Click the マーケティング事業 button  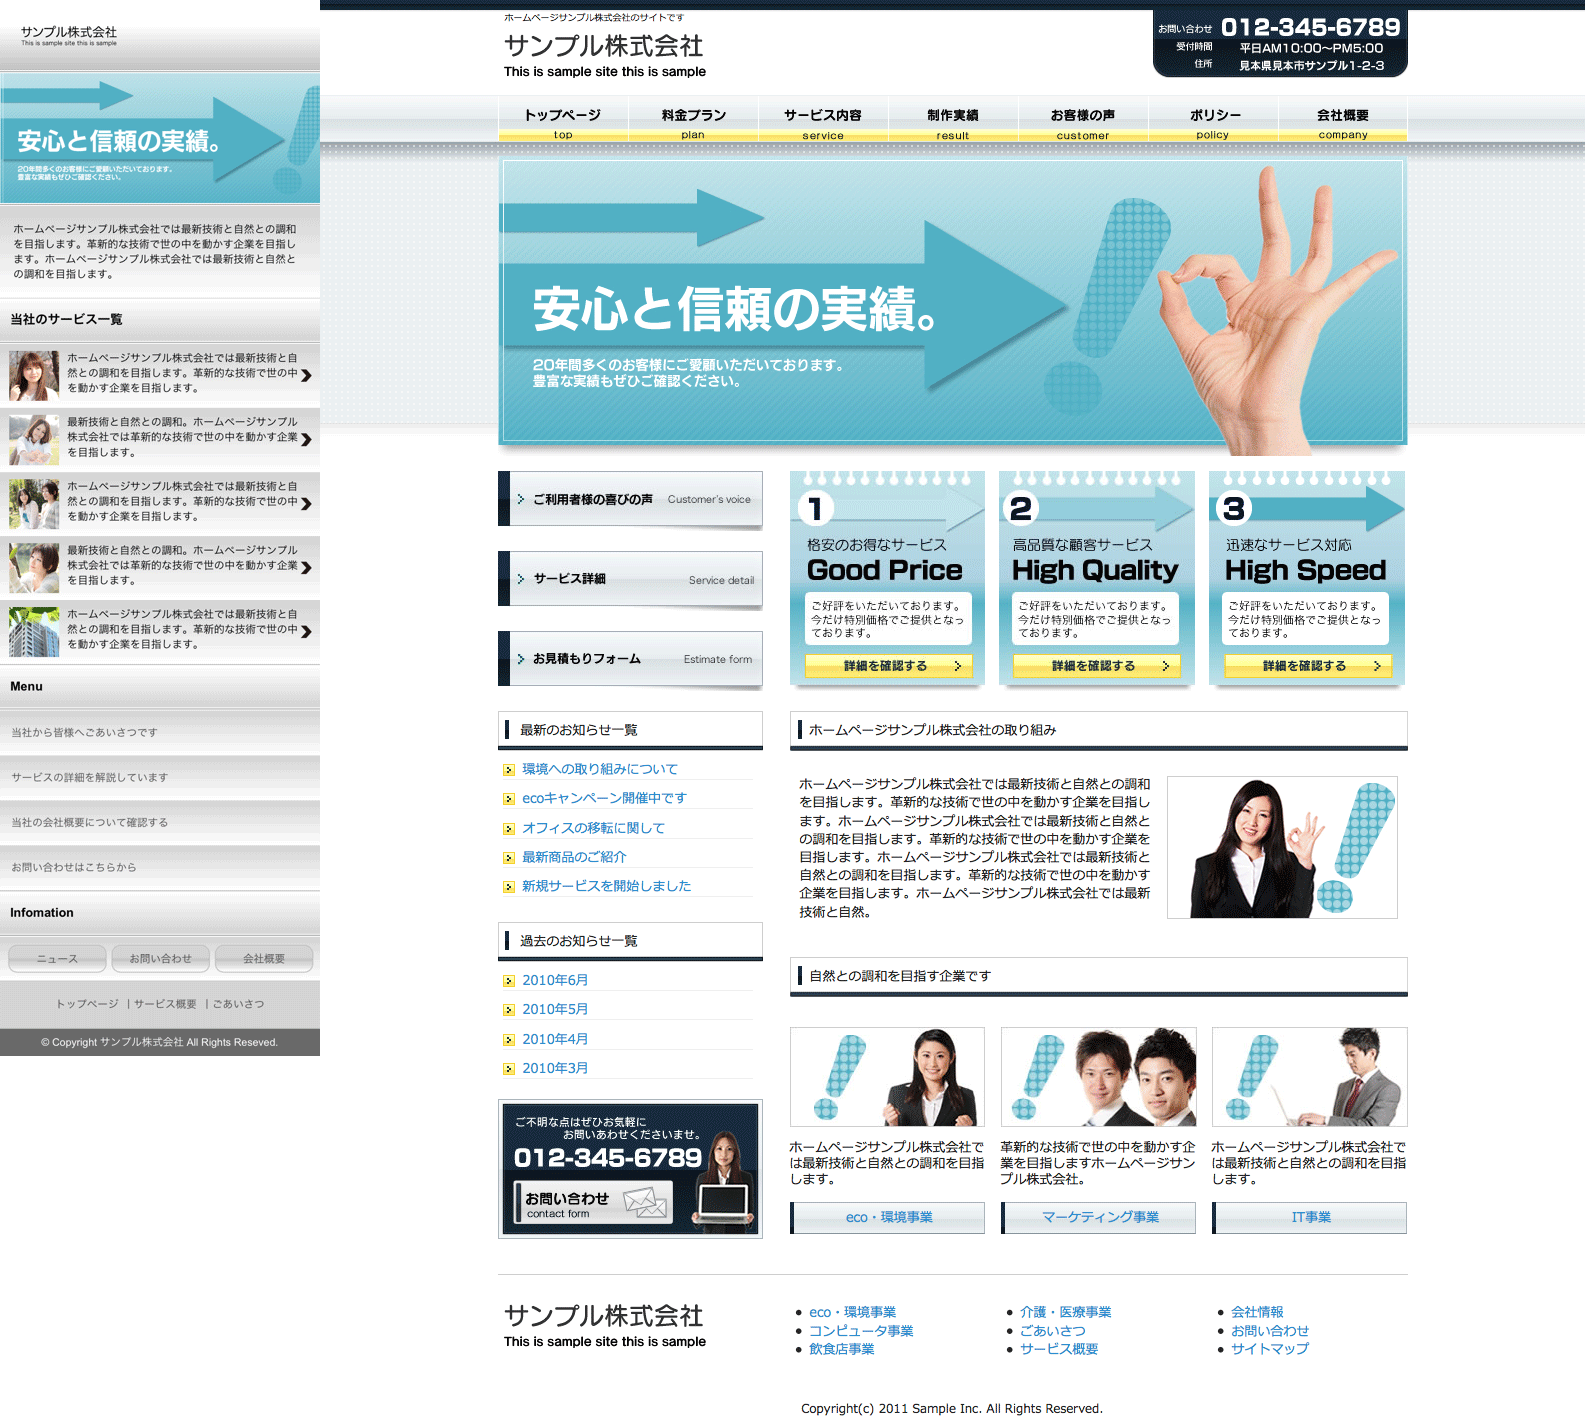pyautogui.click(x=1099, y=1217)
